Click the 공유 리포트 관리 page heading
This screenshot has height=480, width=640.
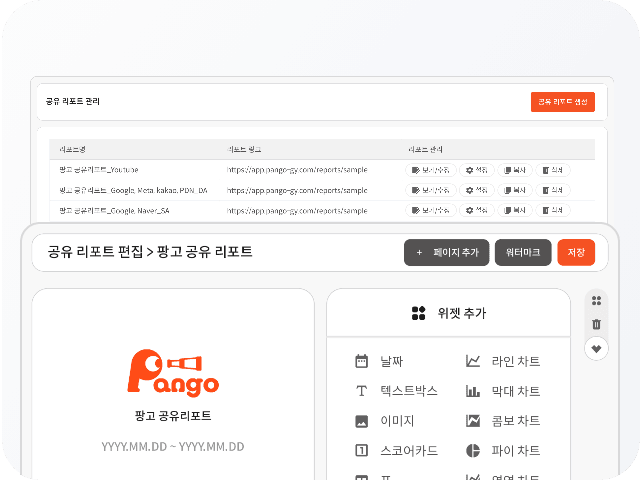pyautogui.click(x=73, y=101)
